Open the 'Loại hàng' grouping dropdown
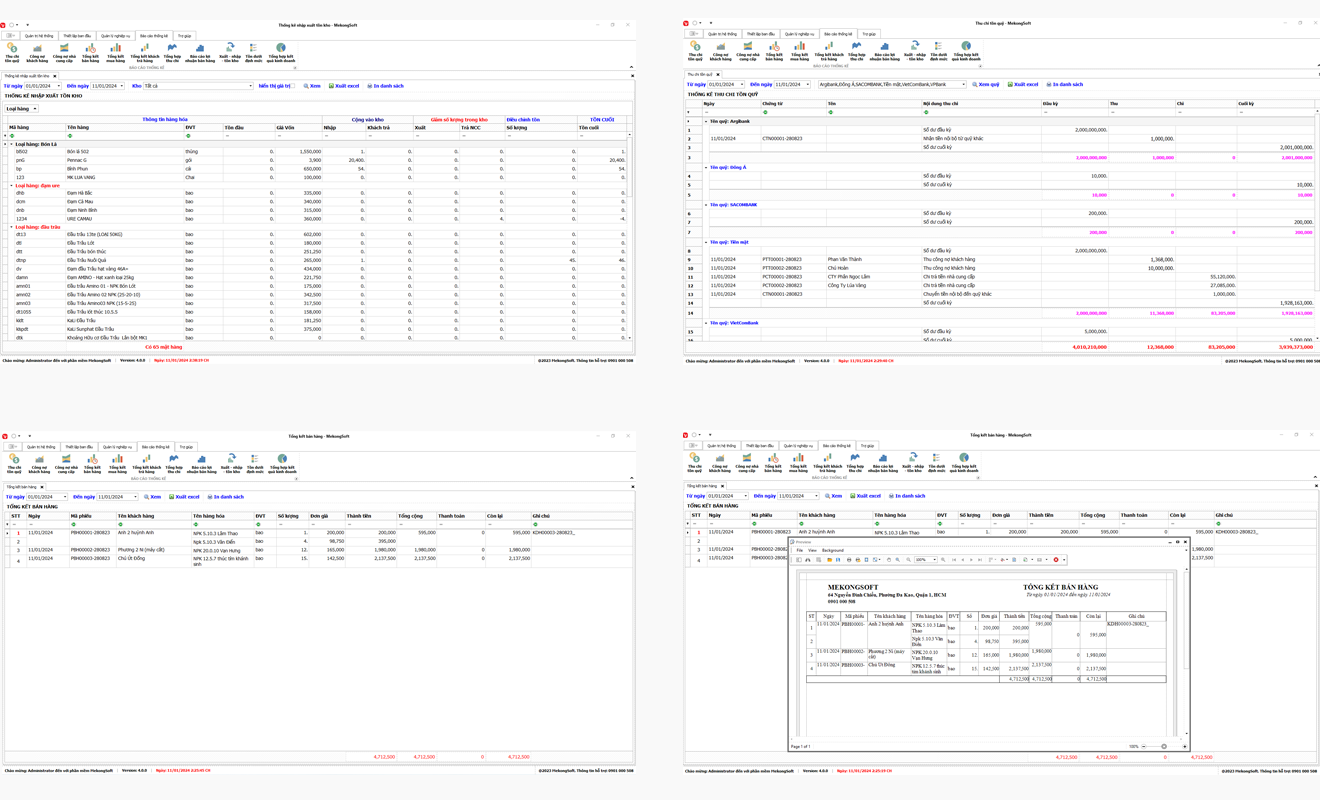This screenshot has height=800, width=1320. [x=34, y=108]
